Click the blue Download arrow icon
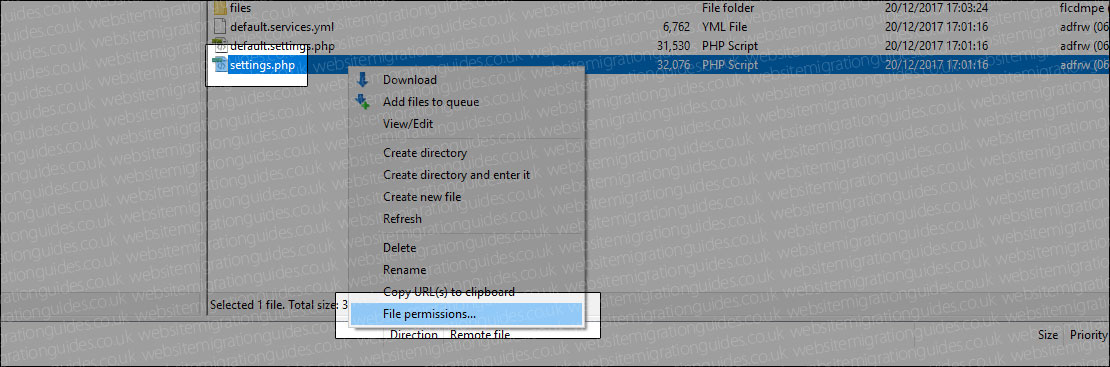The width and height of the screenshot is (1110, 367). click(x=362, y=79)
